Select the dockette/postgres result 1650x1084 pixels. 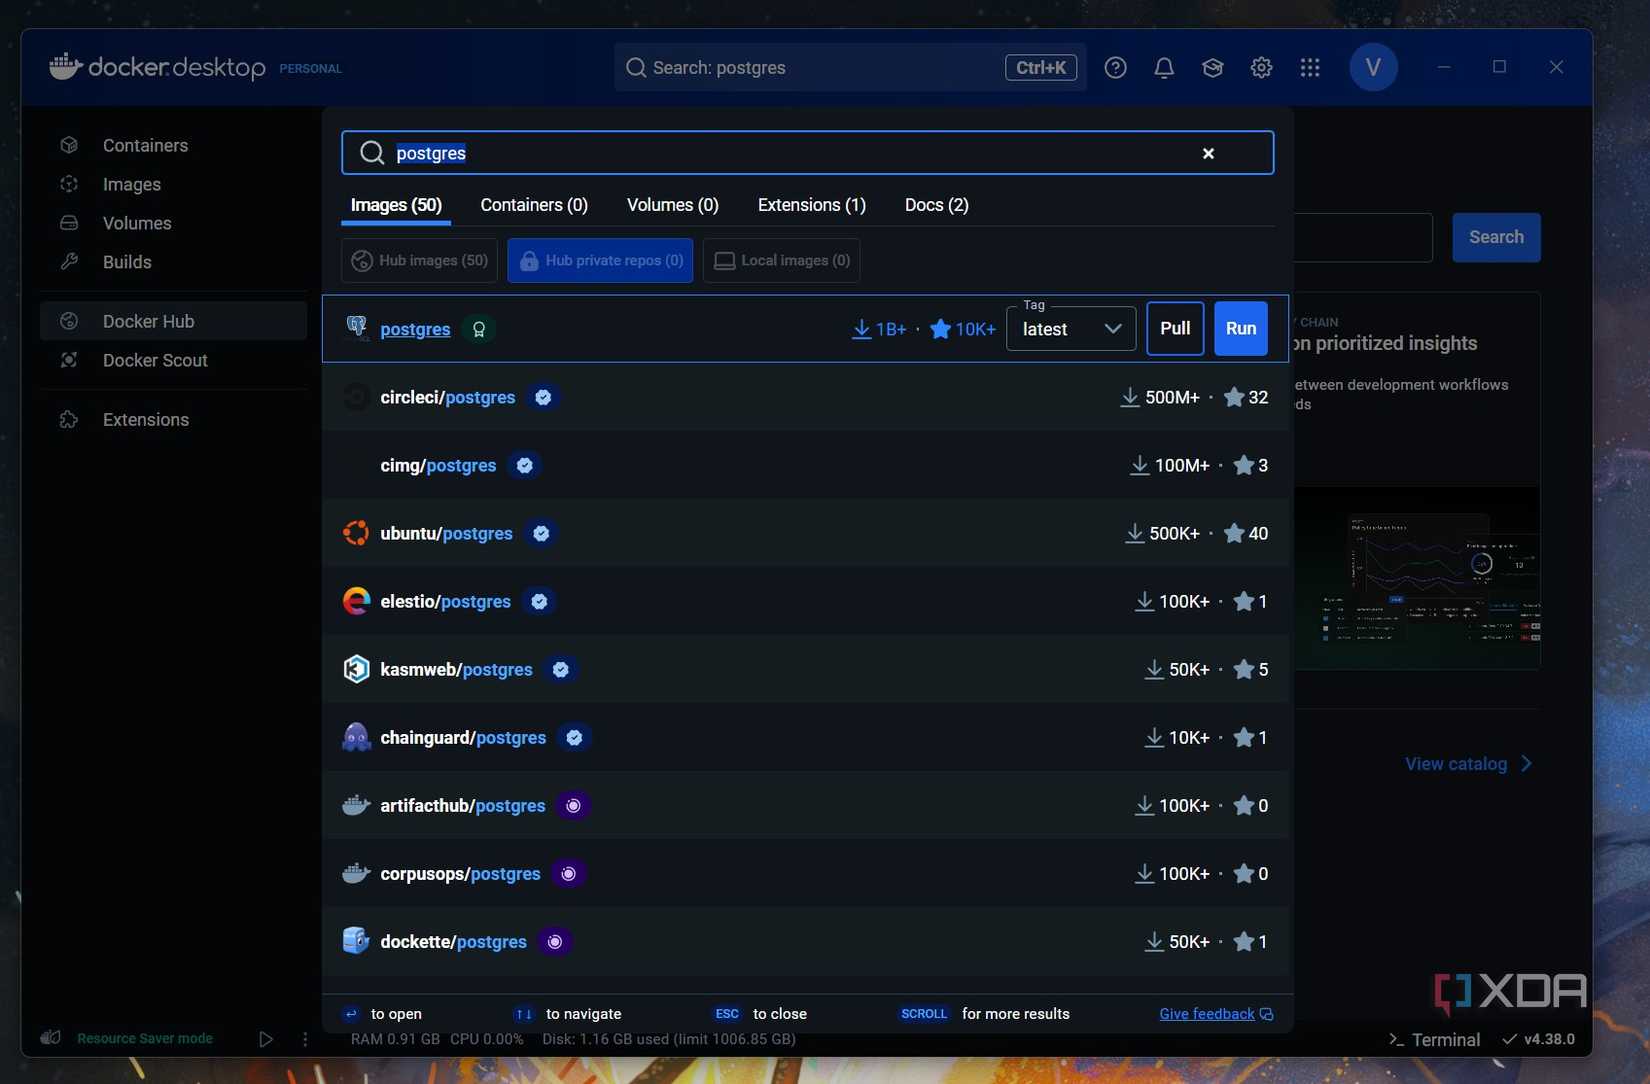click(x=805, y=941)
